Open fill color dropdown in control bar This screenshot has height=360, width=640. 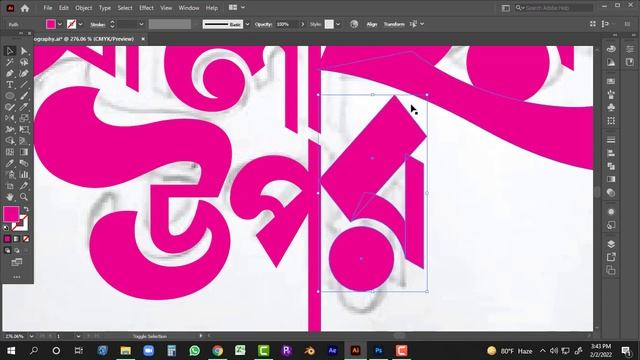(x=60, y=24)
